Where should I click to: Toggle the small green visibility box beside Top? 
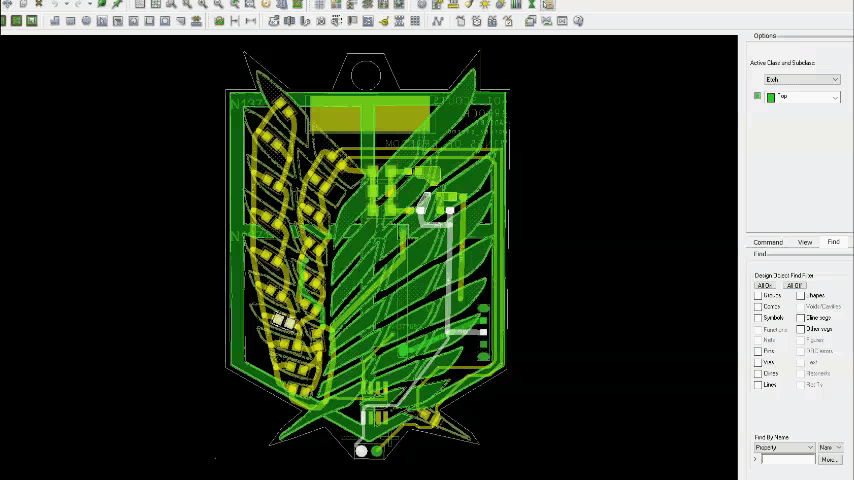[x=758, y=96]
